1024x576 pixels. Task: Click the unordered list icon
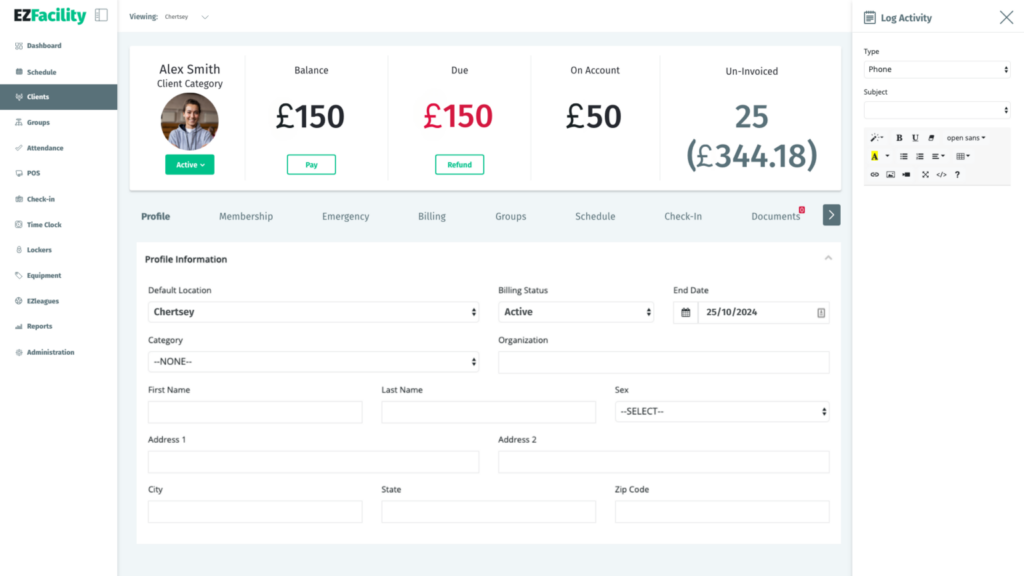(x=903, y=156)
